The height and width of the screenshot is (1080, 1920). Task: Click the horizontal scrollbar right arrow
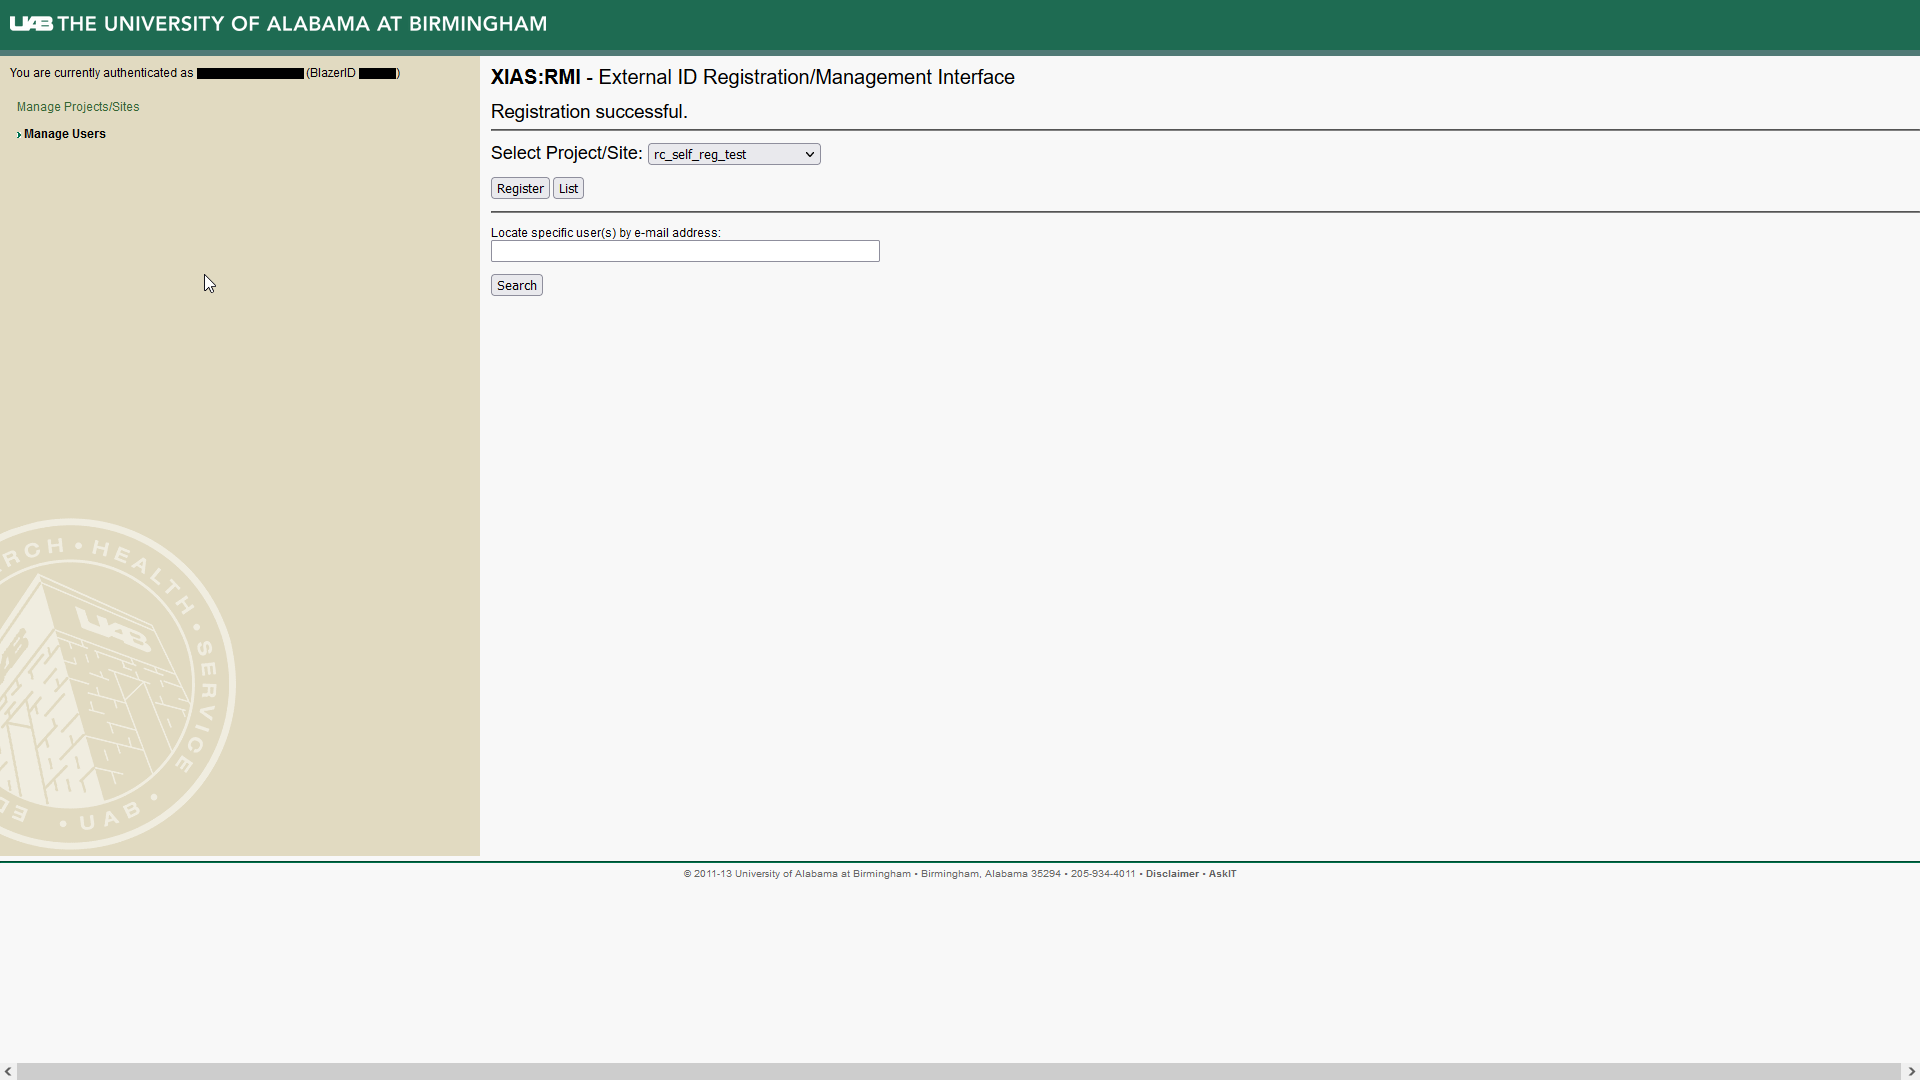(1911, 1071)
